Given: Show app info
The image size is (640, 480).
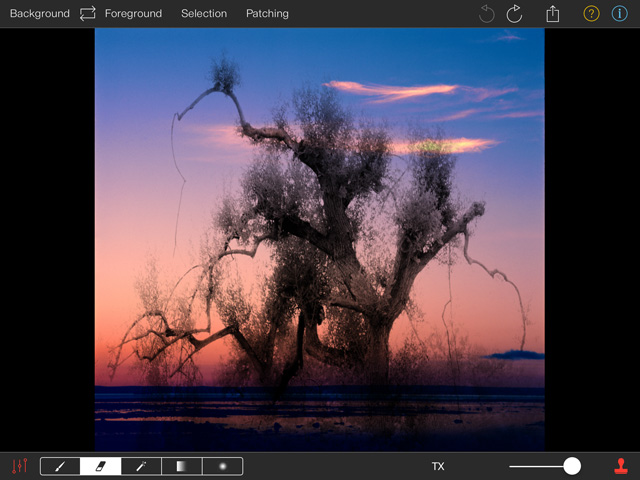Looking at the screenshot, I should (619, 13).
